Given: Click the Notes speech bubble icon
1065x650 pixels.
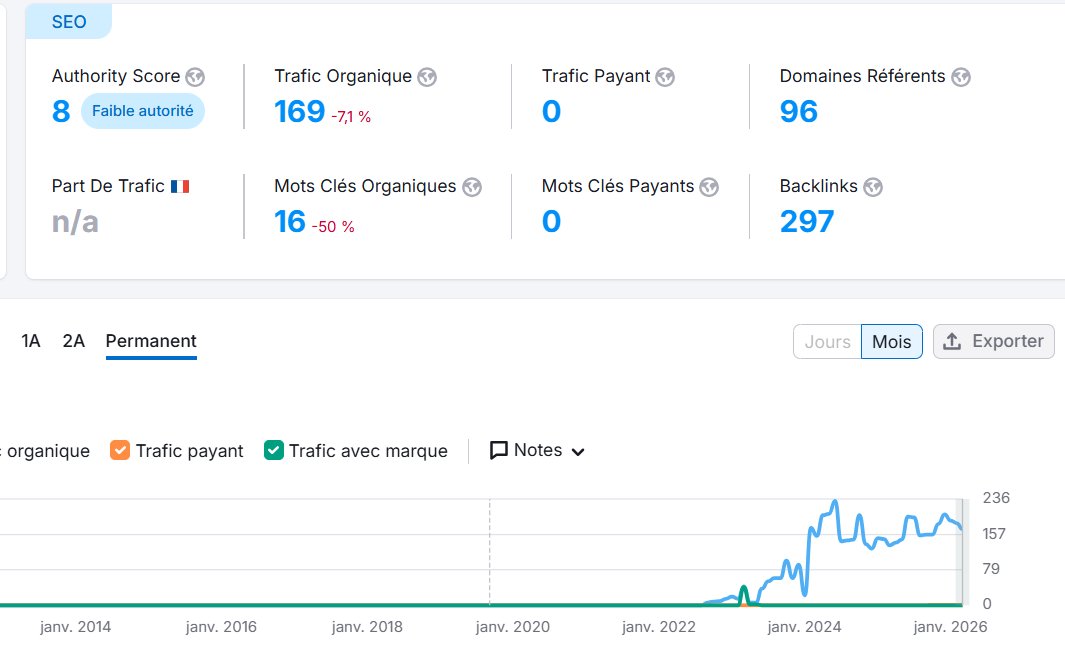Looking at the screenshot, I should pyautogui.click(x=499, y=450).
